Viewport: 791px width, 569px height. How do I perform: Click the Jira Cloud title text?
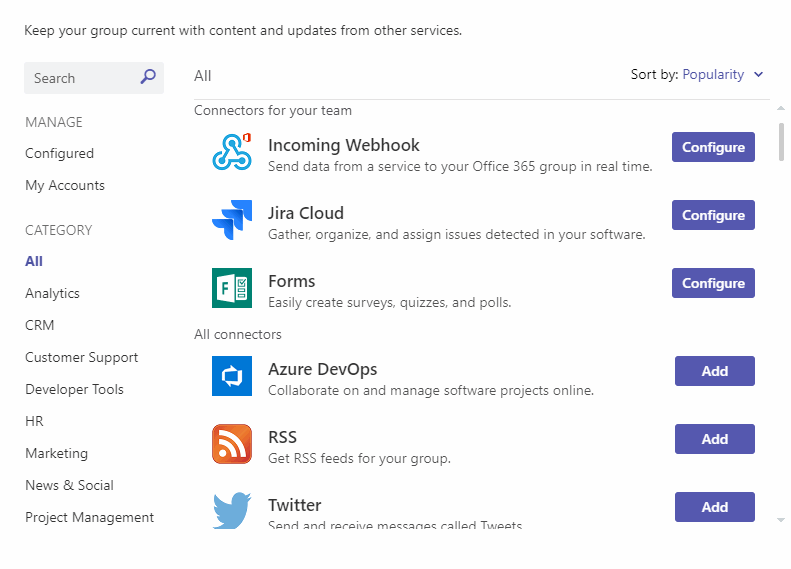click(x=306, y=213)
